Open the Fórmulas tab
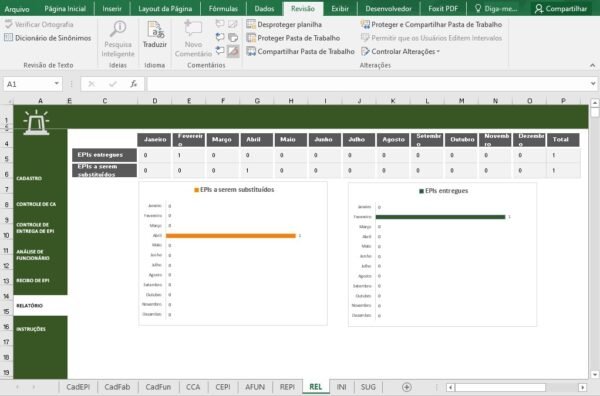The width and height of the screenshot is (600, 396). pyautogui.click(x=223, y=8)
